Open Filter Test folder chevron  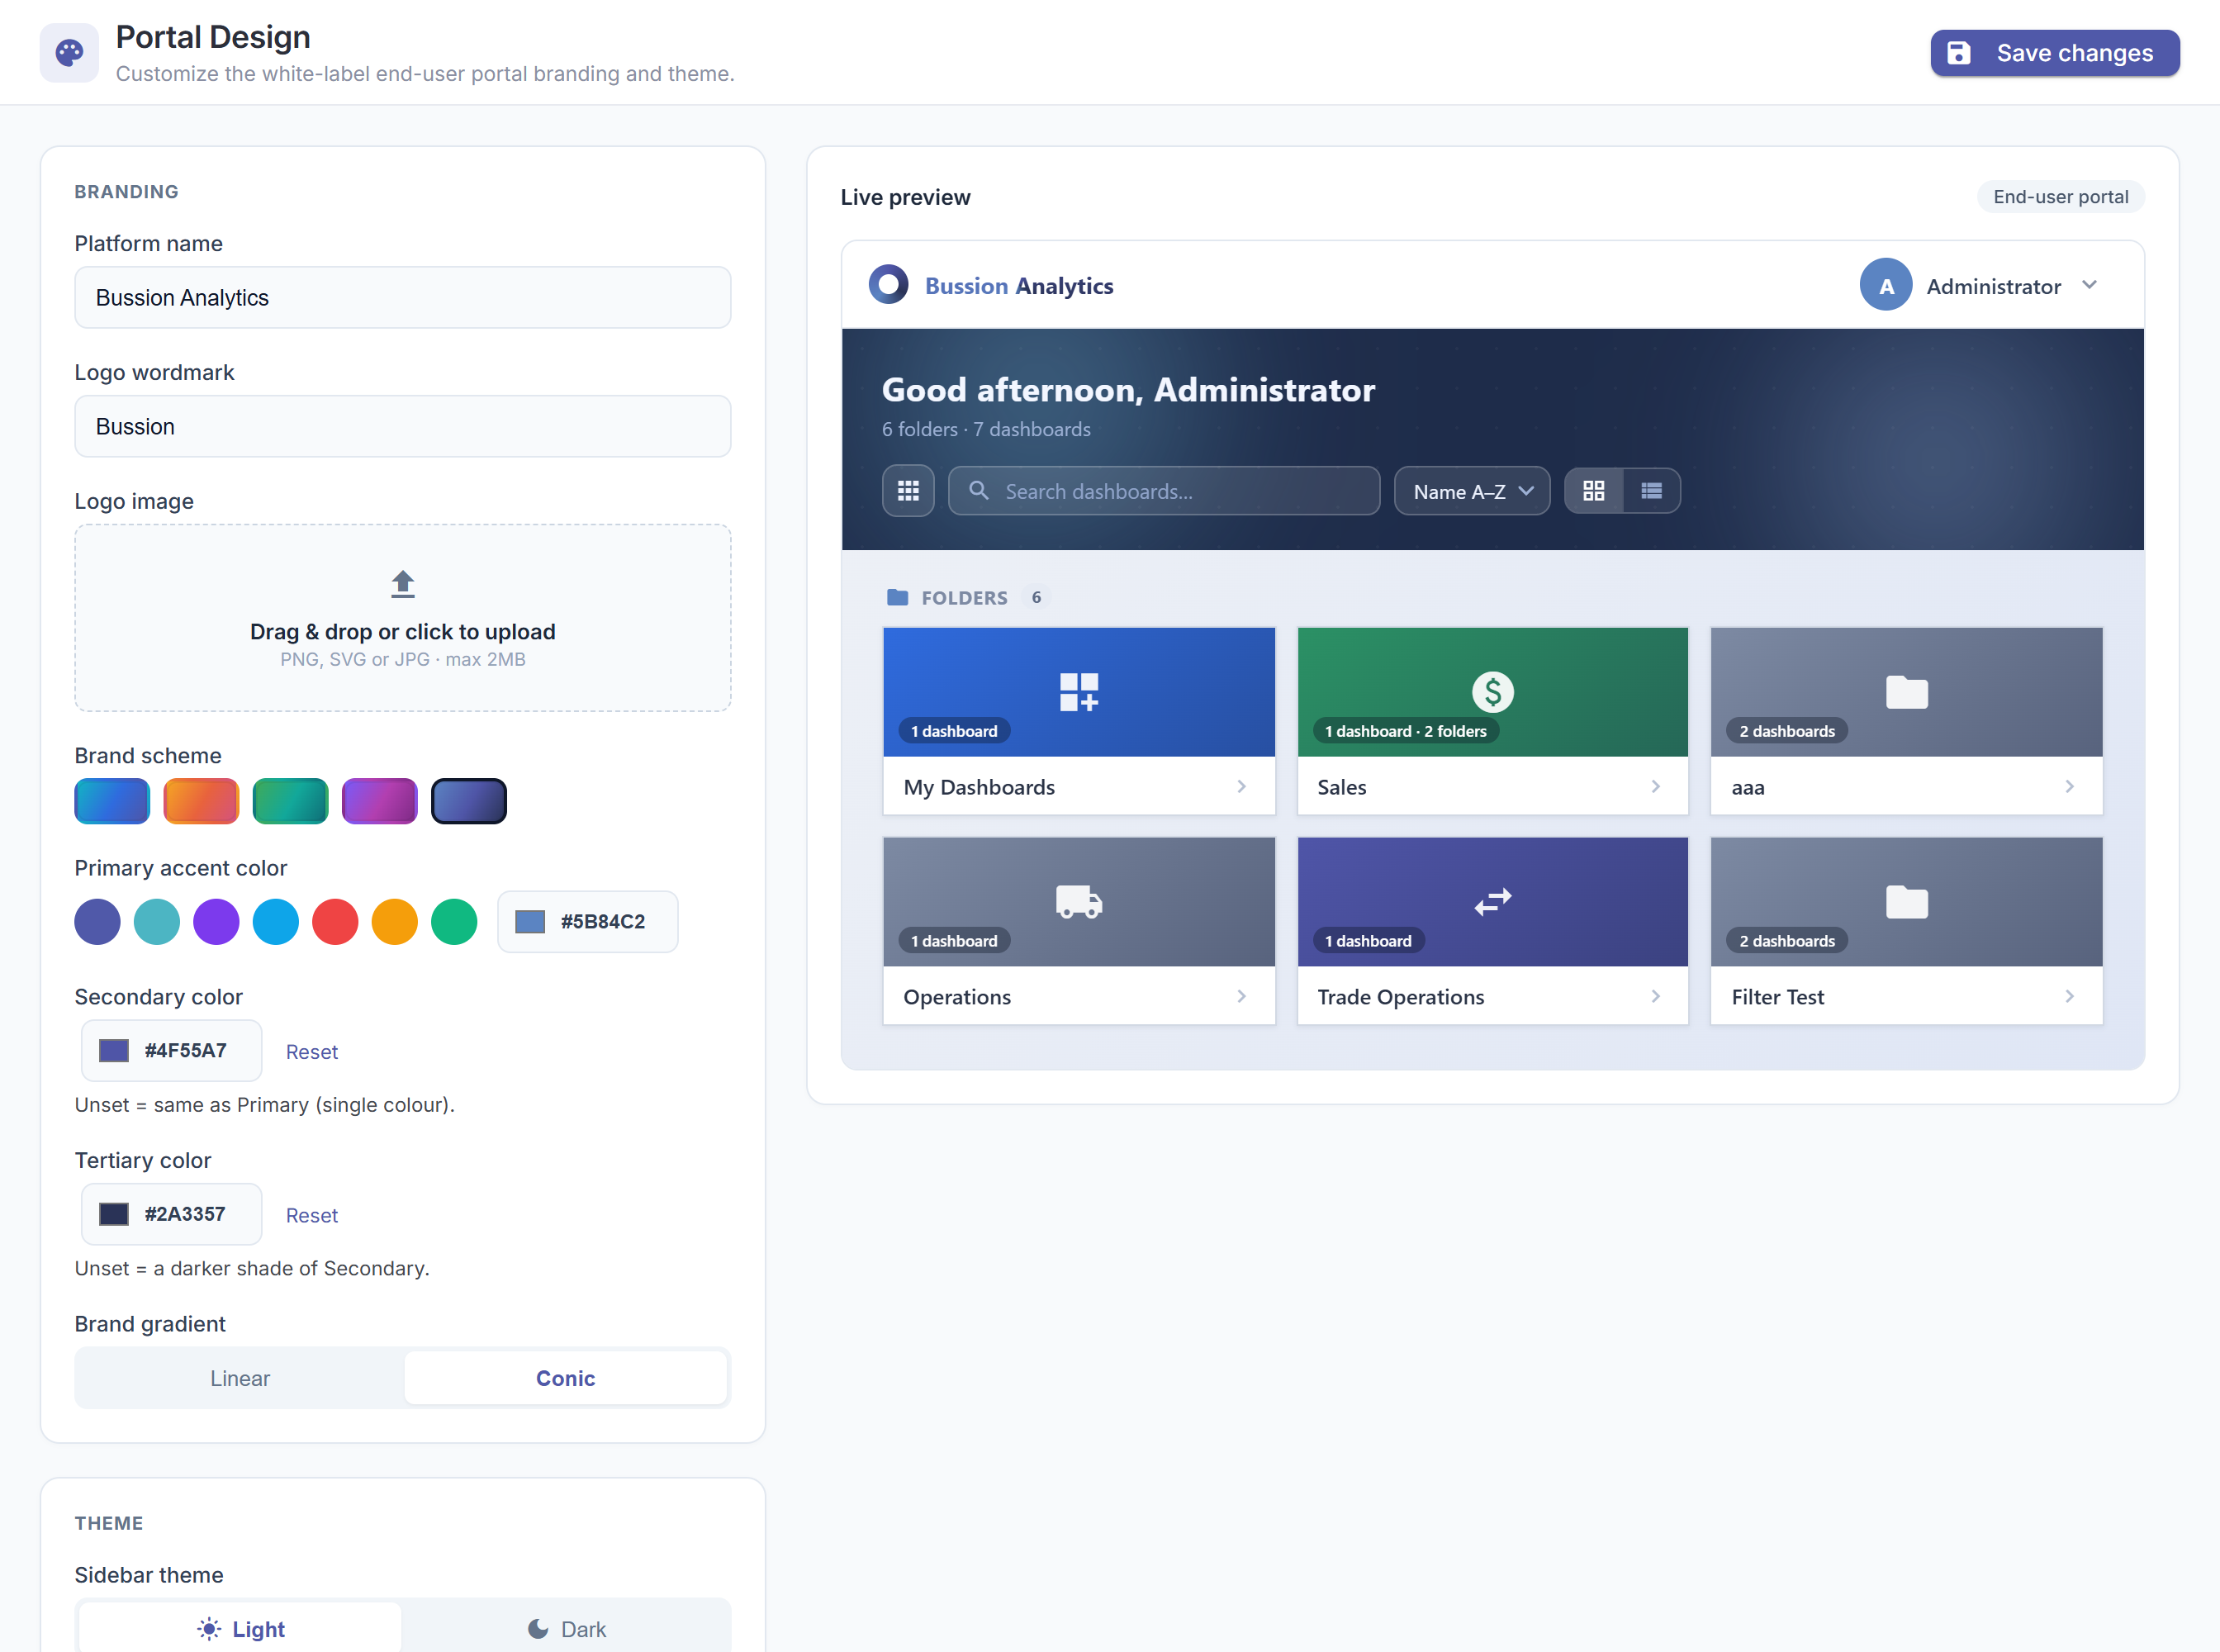(2069, 997)
